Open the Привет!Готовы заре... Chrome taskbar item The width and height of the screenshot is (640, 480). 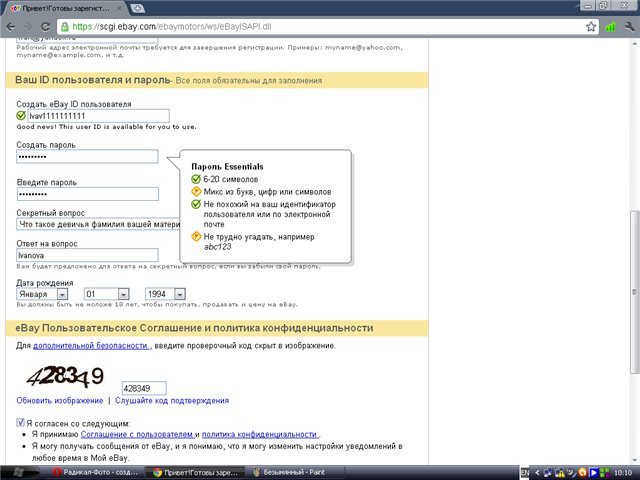195,473
